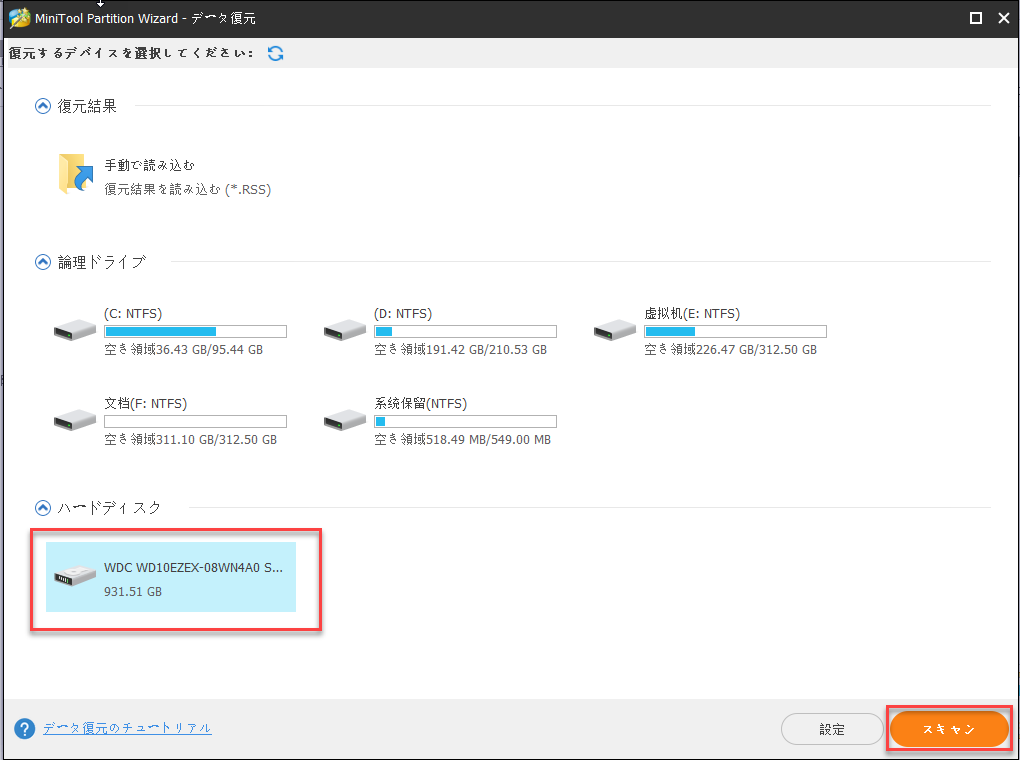Select the D: NTFS drive icon
The height and width of the screenshot is (760, 1020).
click(x=344, y=329)
